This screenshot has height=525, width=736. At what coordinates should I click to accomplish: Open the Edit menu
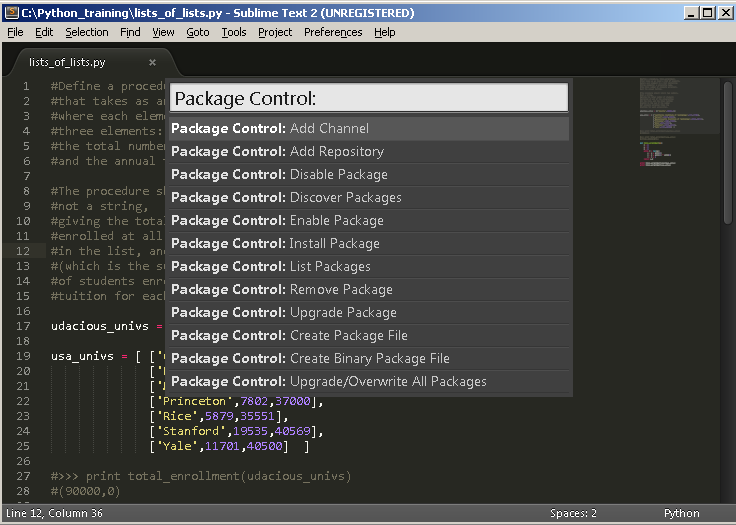coord(44,32)
